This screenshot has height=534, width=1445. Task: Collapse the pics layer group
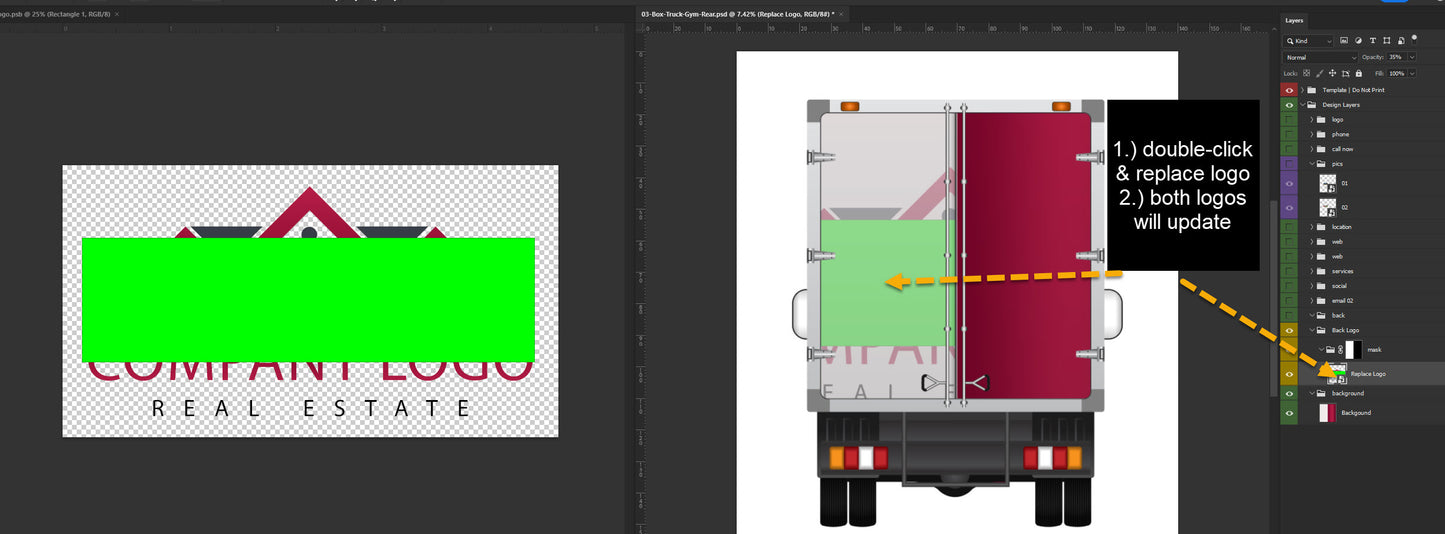1311,163
